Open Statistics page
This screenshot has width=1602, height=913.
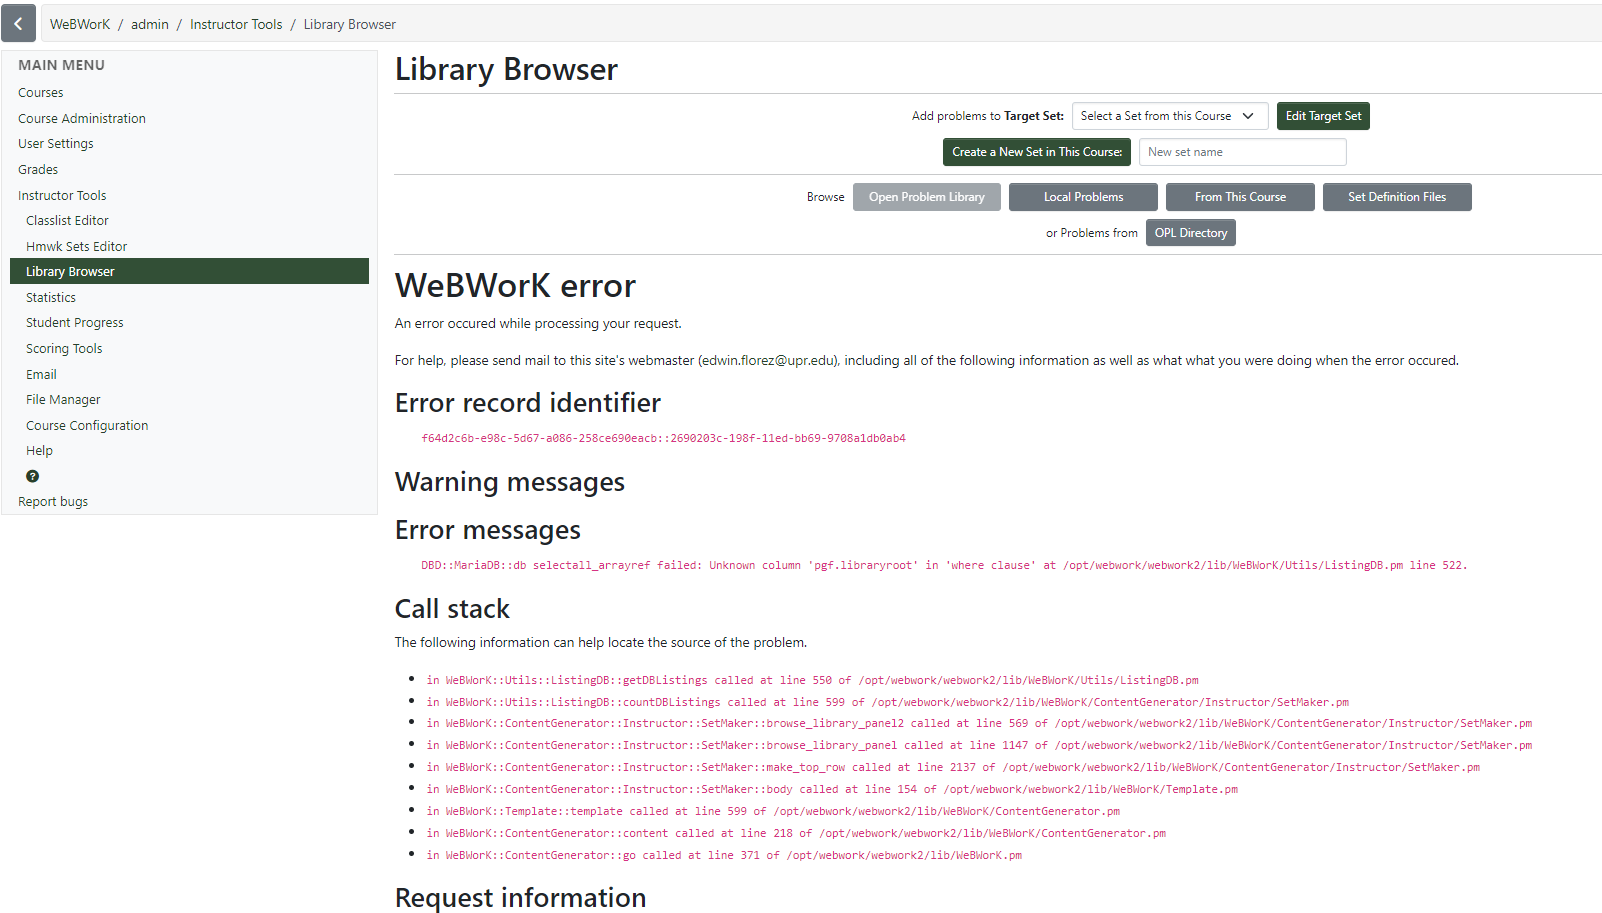(51, 297)
